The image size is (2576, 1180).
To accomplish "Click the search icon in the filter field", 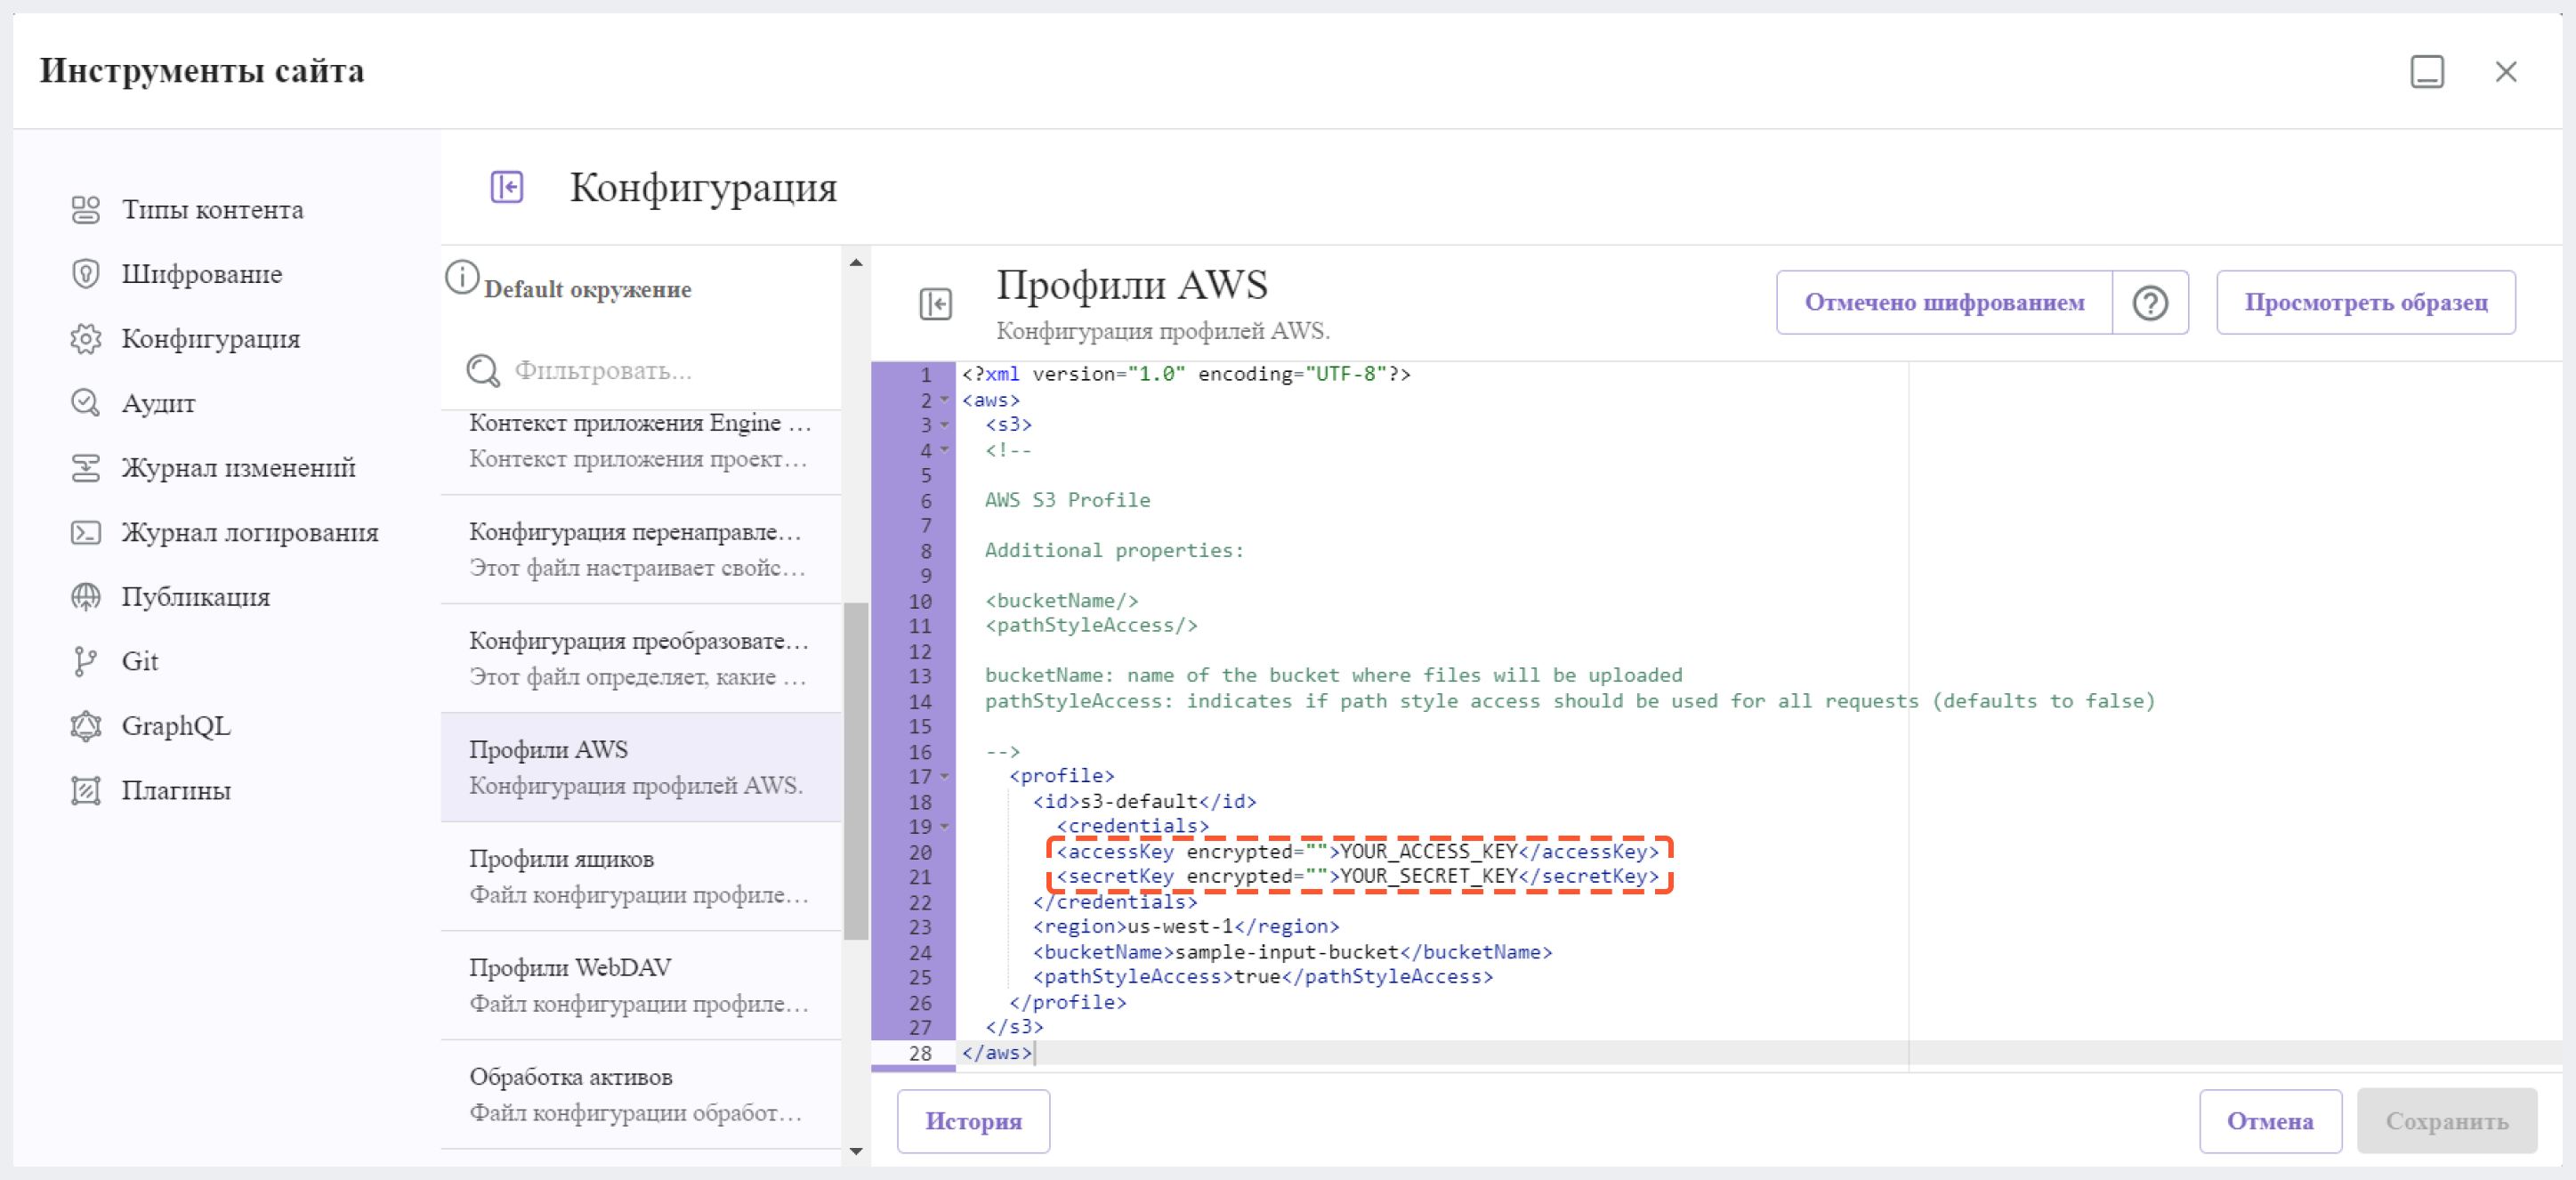I will coord(483,371).
